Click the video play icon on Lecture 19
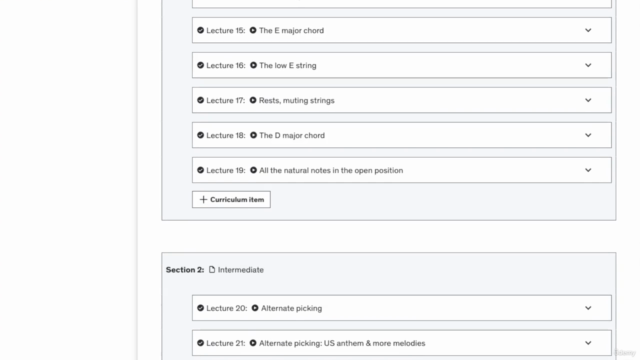Screen dimensions: 640x360 point(253,170)
